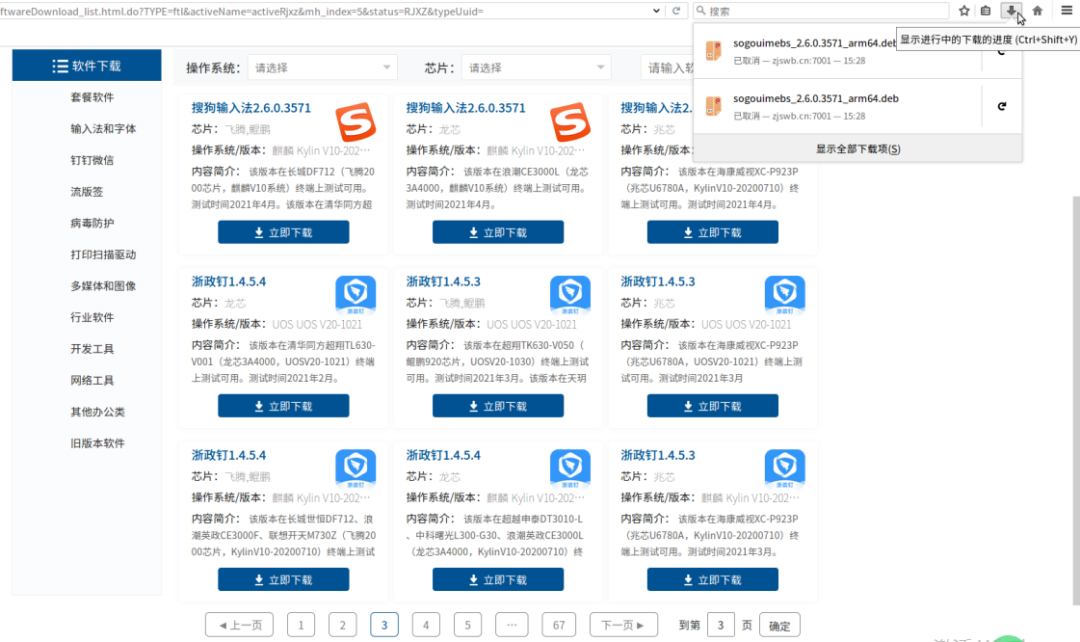
Task: Click the go-to page number field
Action: [x=720, y=625]
